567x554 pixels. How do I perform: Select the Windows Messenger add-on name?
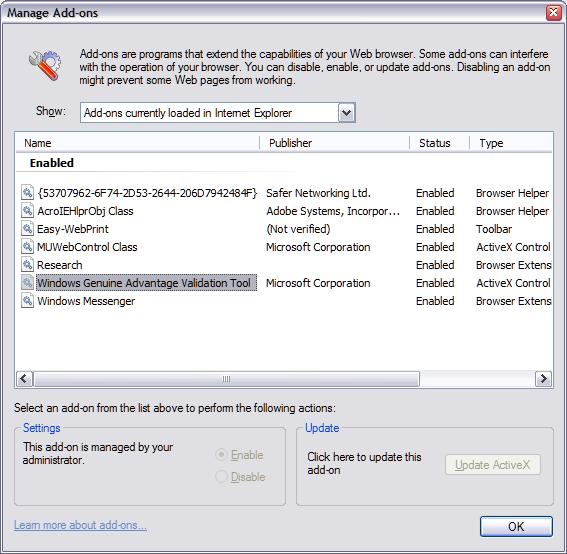86,301
